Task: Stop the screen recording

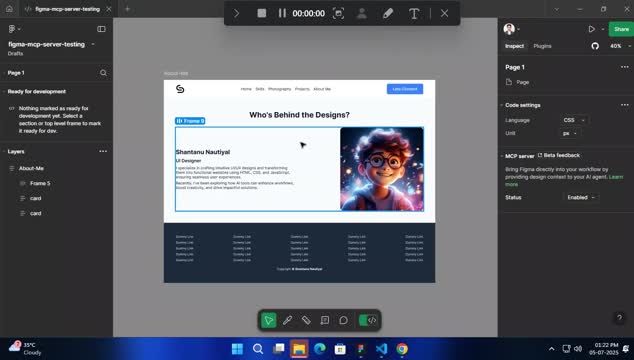Action: (x=262, y=13)
